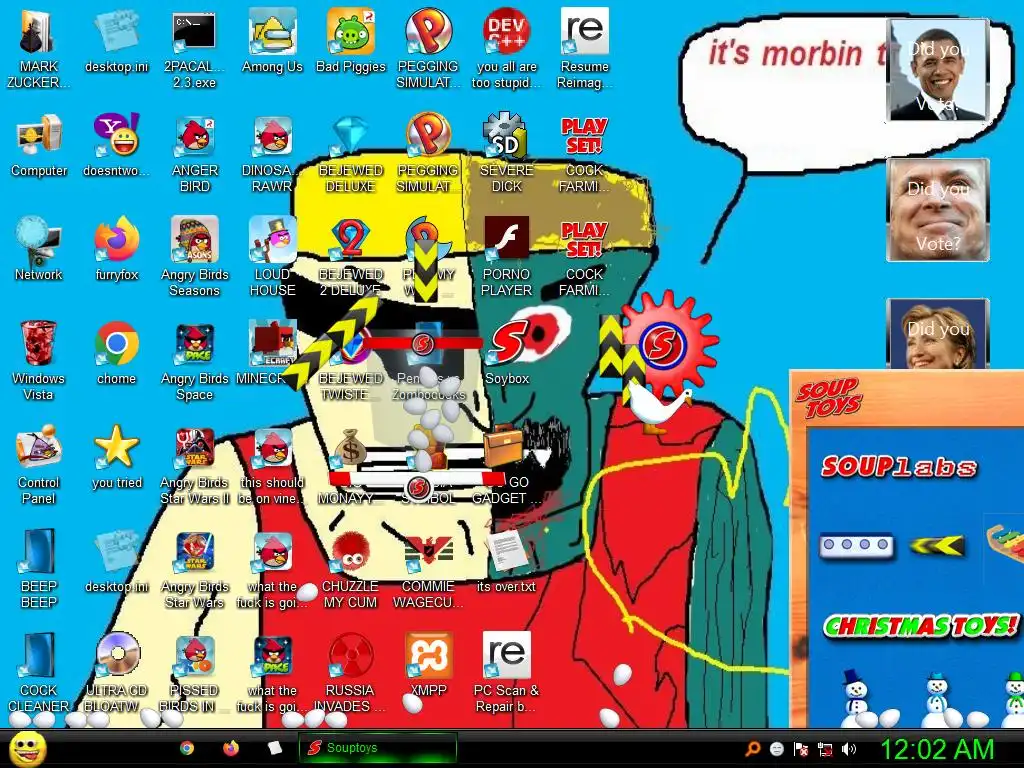Open the ULTRA CD BLOATW... disc icon
Viewport: 1024px width, 768px height.
116,672
